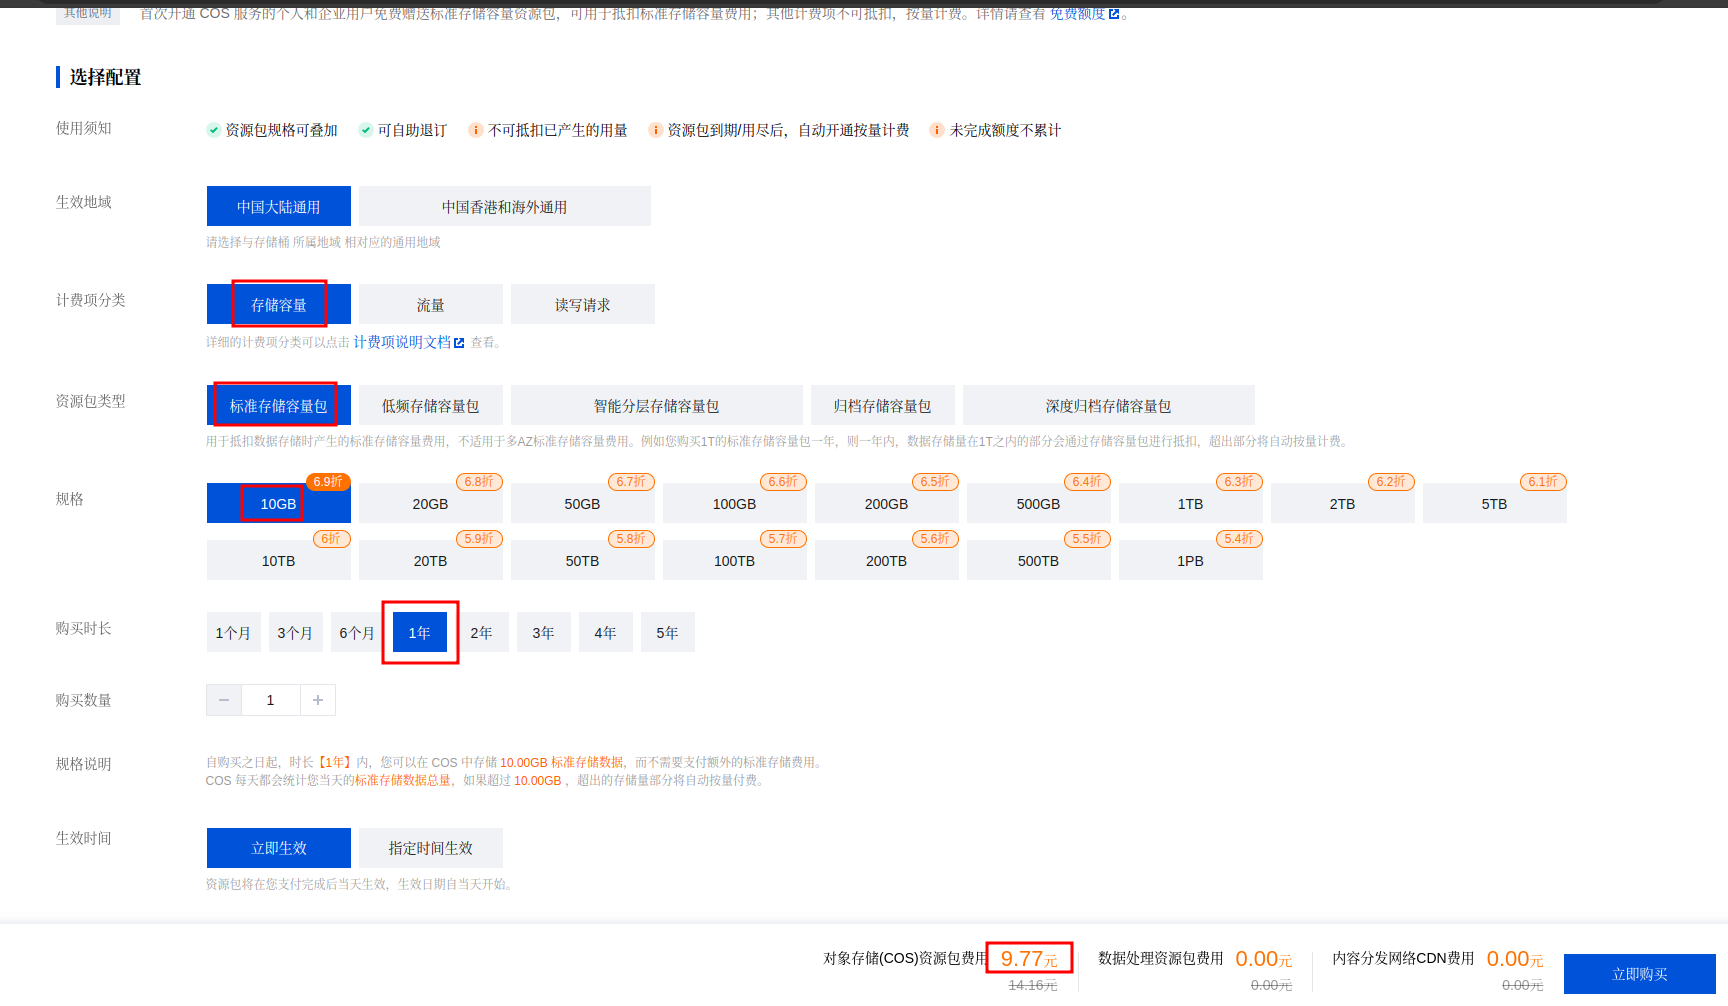Click the external link icon next to 计费项说明文档
Screen dimensions: 1728x1006
tap(459, 343)
